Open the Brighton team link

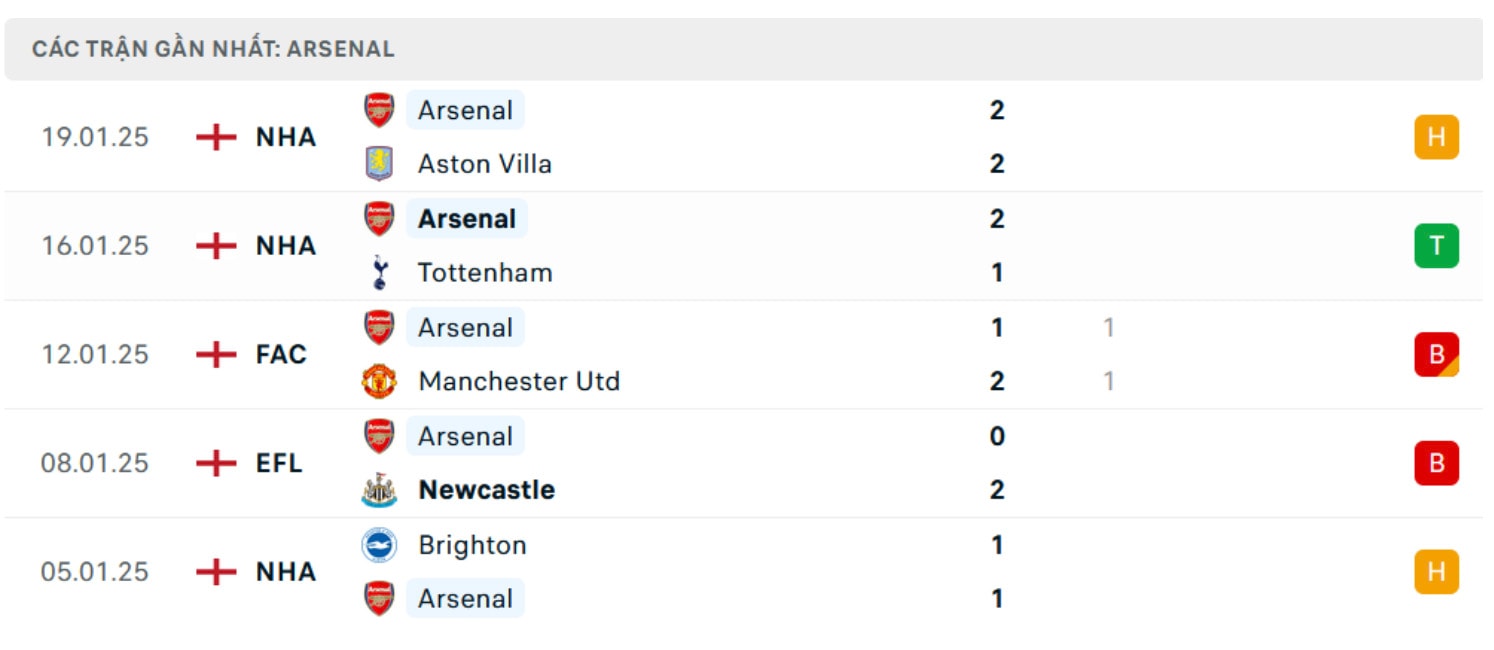(472, 545)
